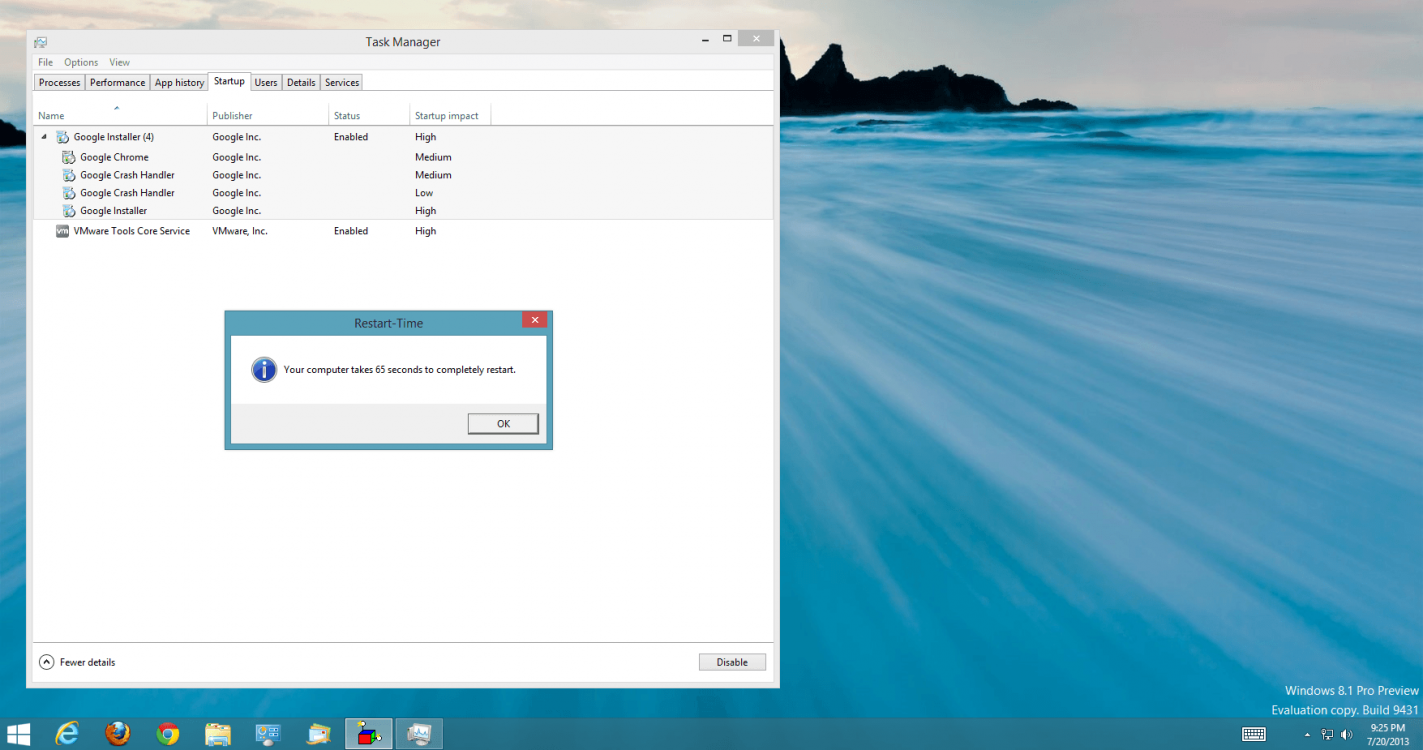Click the restart time message text

click(x=400, y=369)
